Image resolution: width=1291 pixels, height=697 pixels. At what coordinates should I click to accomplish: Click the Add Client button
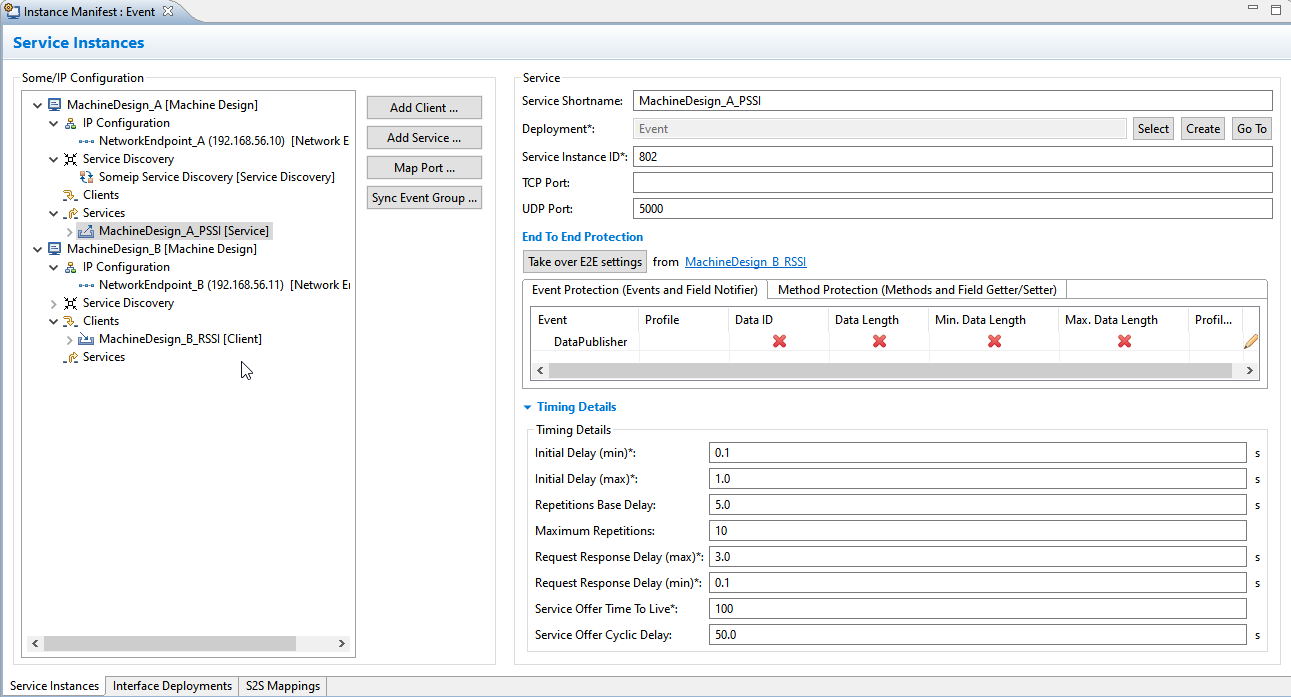[424, 108]
